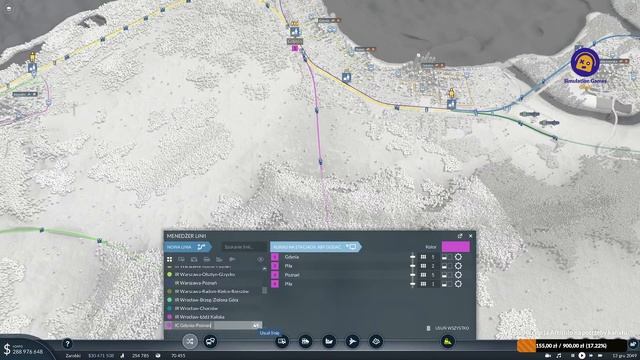
Task: Click Usuń wszystko to remove all stops
Action: pos(448,328)
